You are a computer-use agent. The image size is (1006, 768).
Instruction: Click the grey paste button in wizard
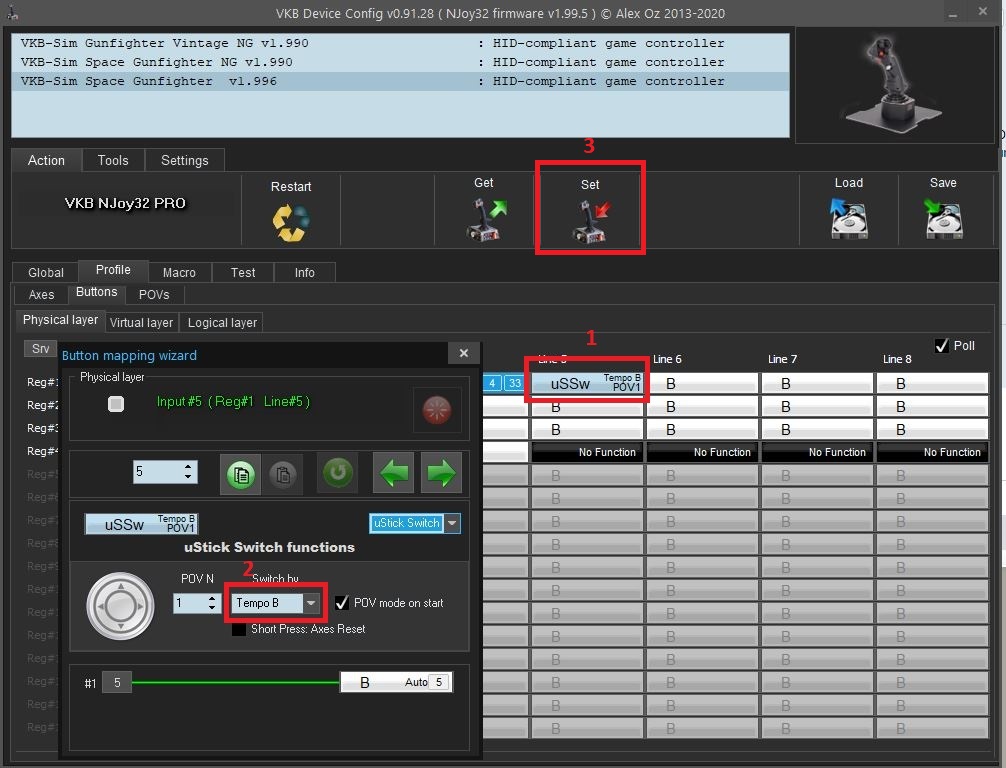[283, 474]
